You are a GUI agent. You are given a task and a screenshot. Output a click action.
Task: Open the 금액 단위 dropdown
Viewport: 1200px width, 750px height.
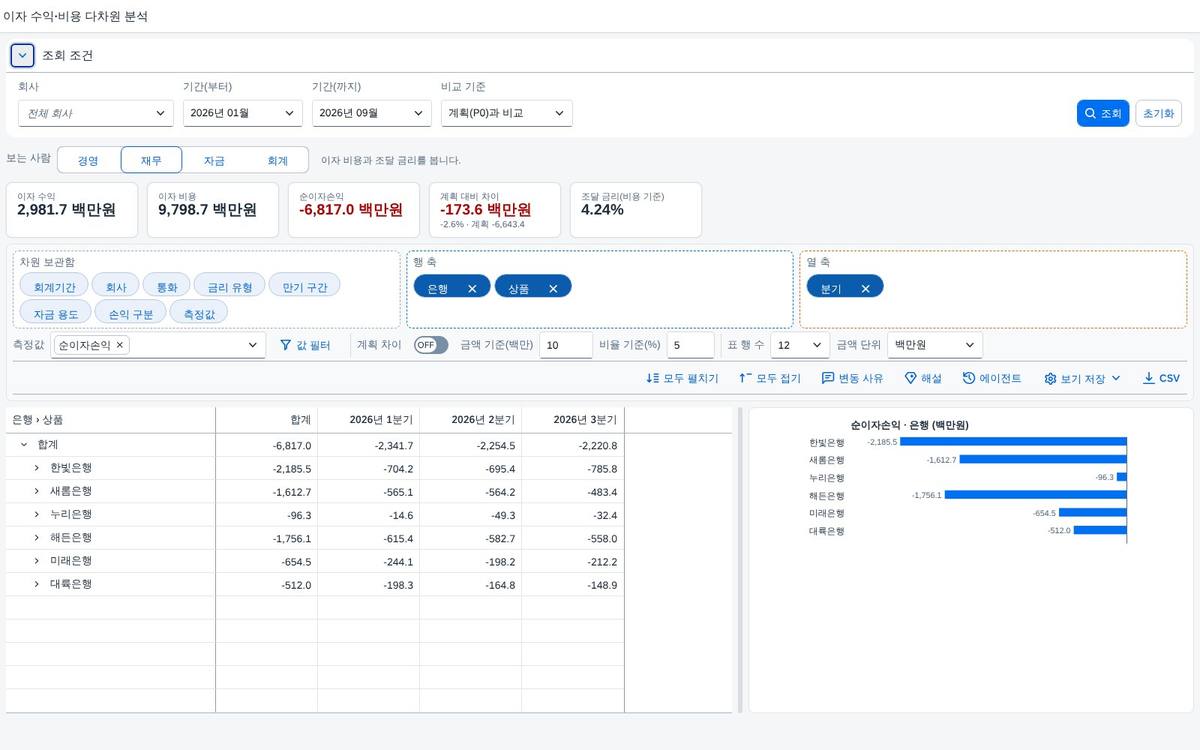click(x=935, y=345)
